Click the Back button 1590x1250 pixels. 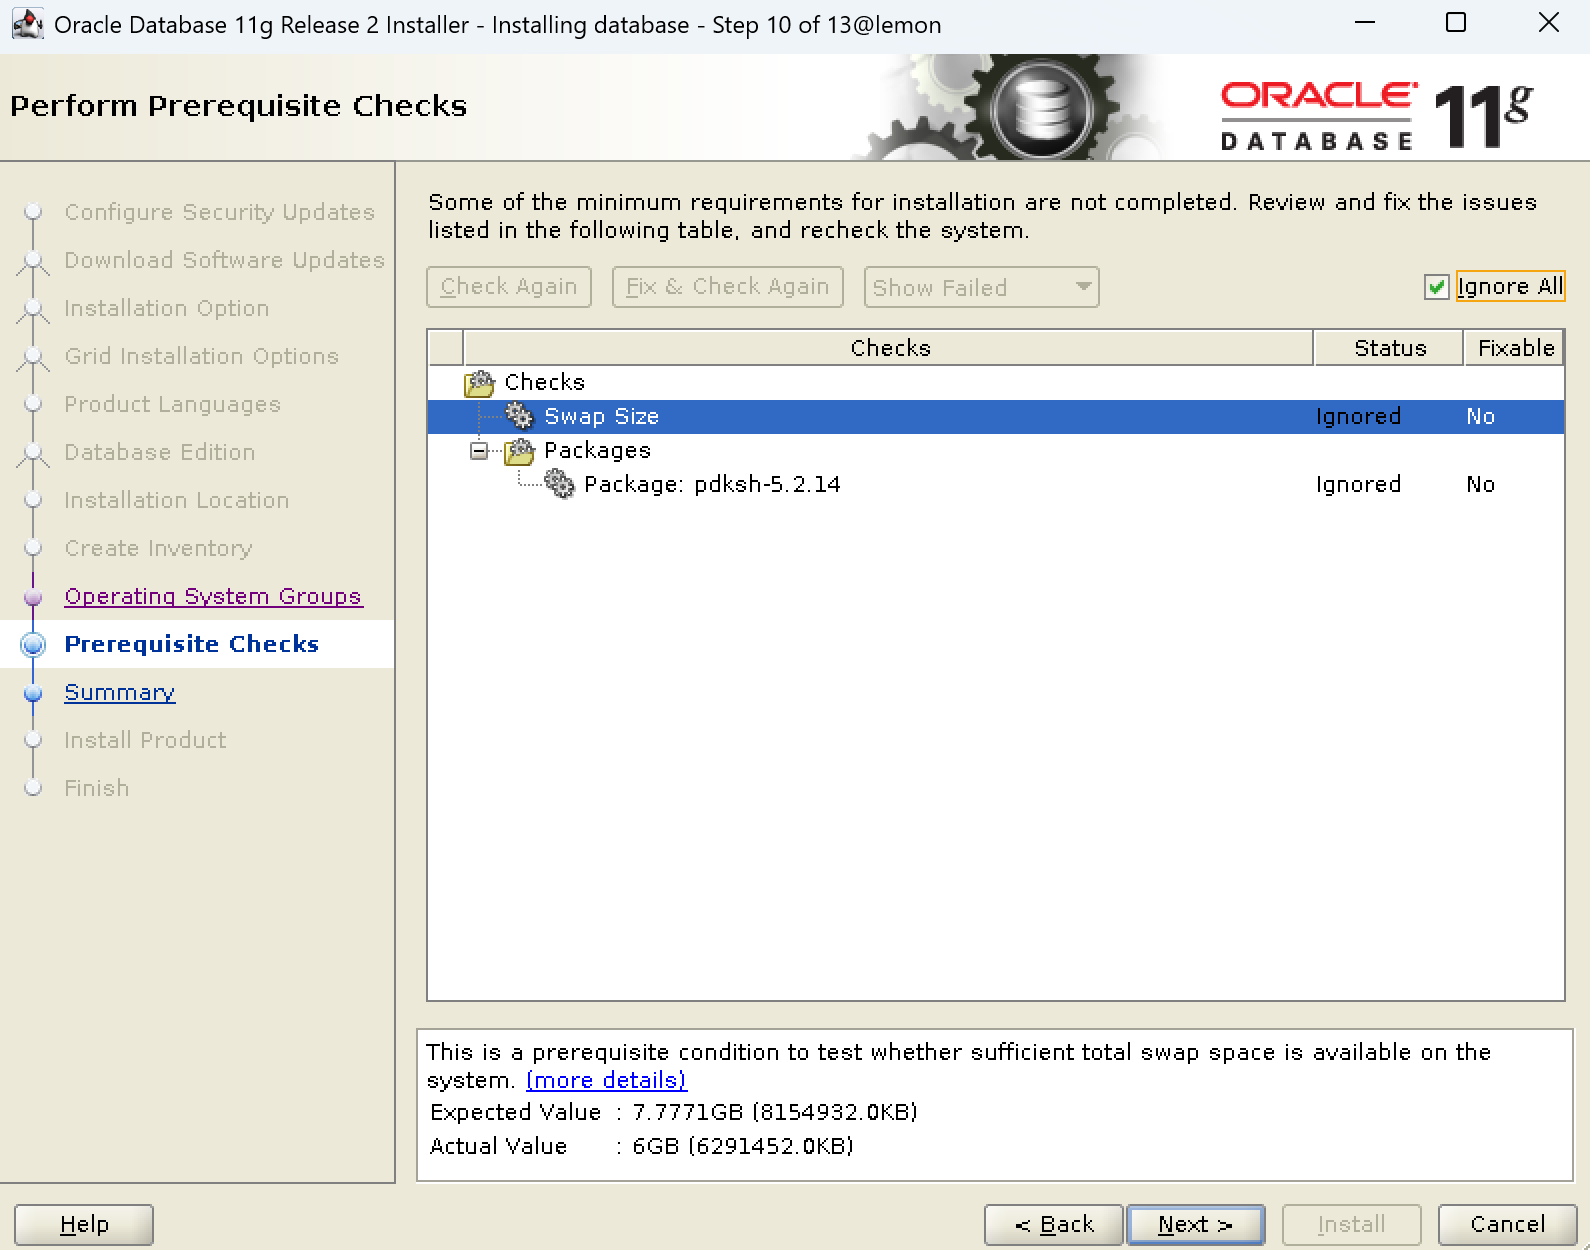pos(1054,1224)
